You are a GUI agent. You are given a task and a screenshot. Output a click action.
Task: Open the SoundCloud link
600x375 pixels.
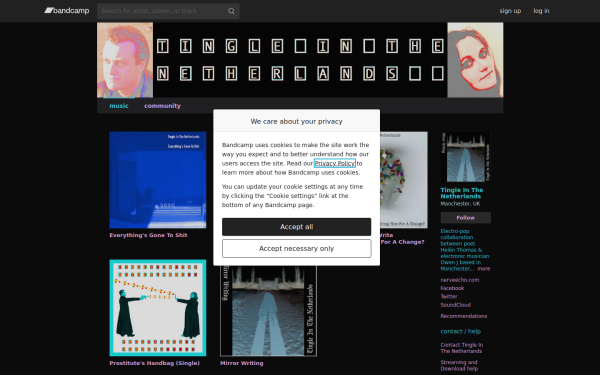pyautogui.click(x=455, y=305)
